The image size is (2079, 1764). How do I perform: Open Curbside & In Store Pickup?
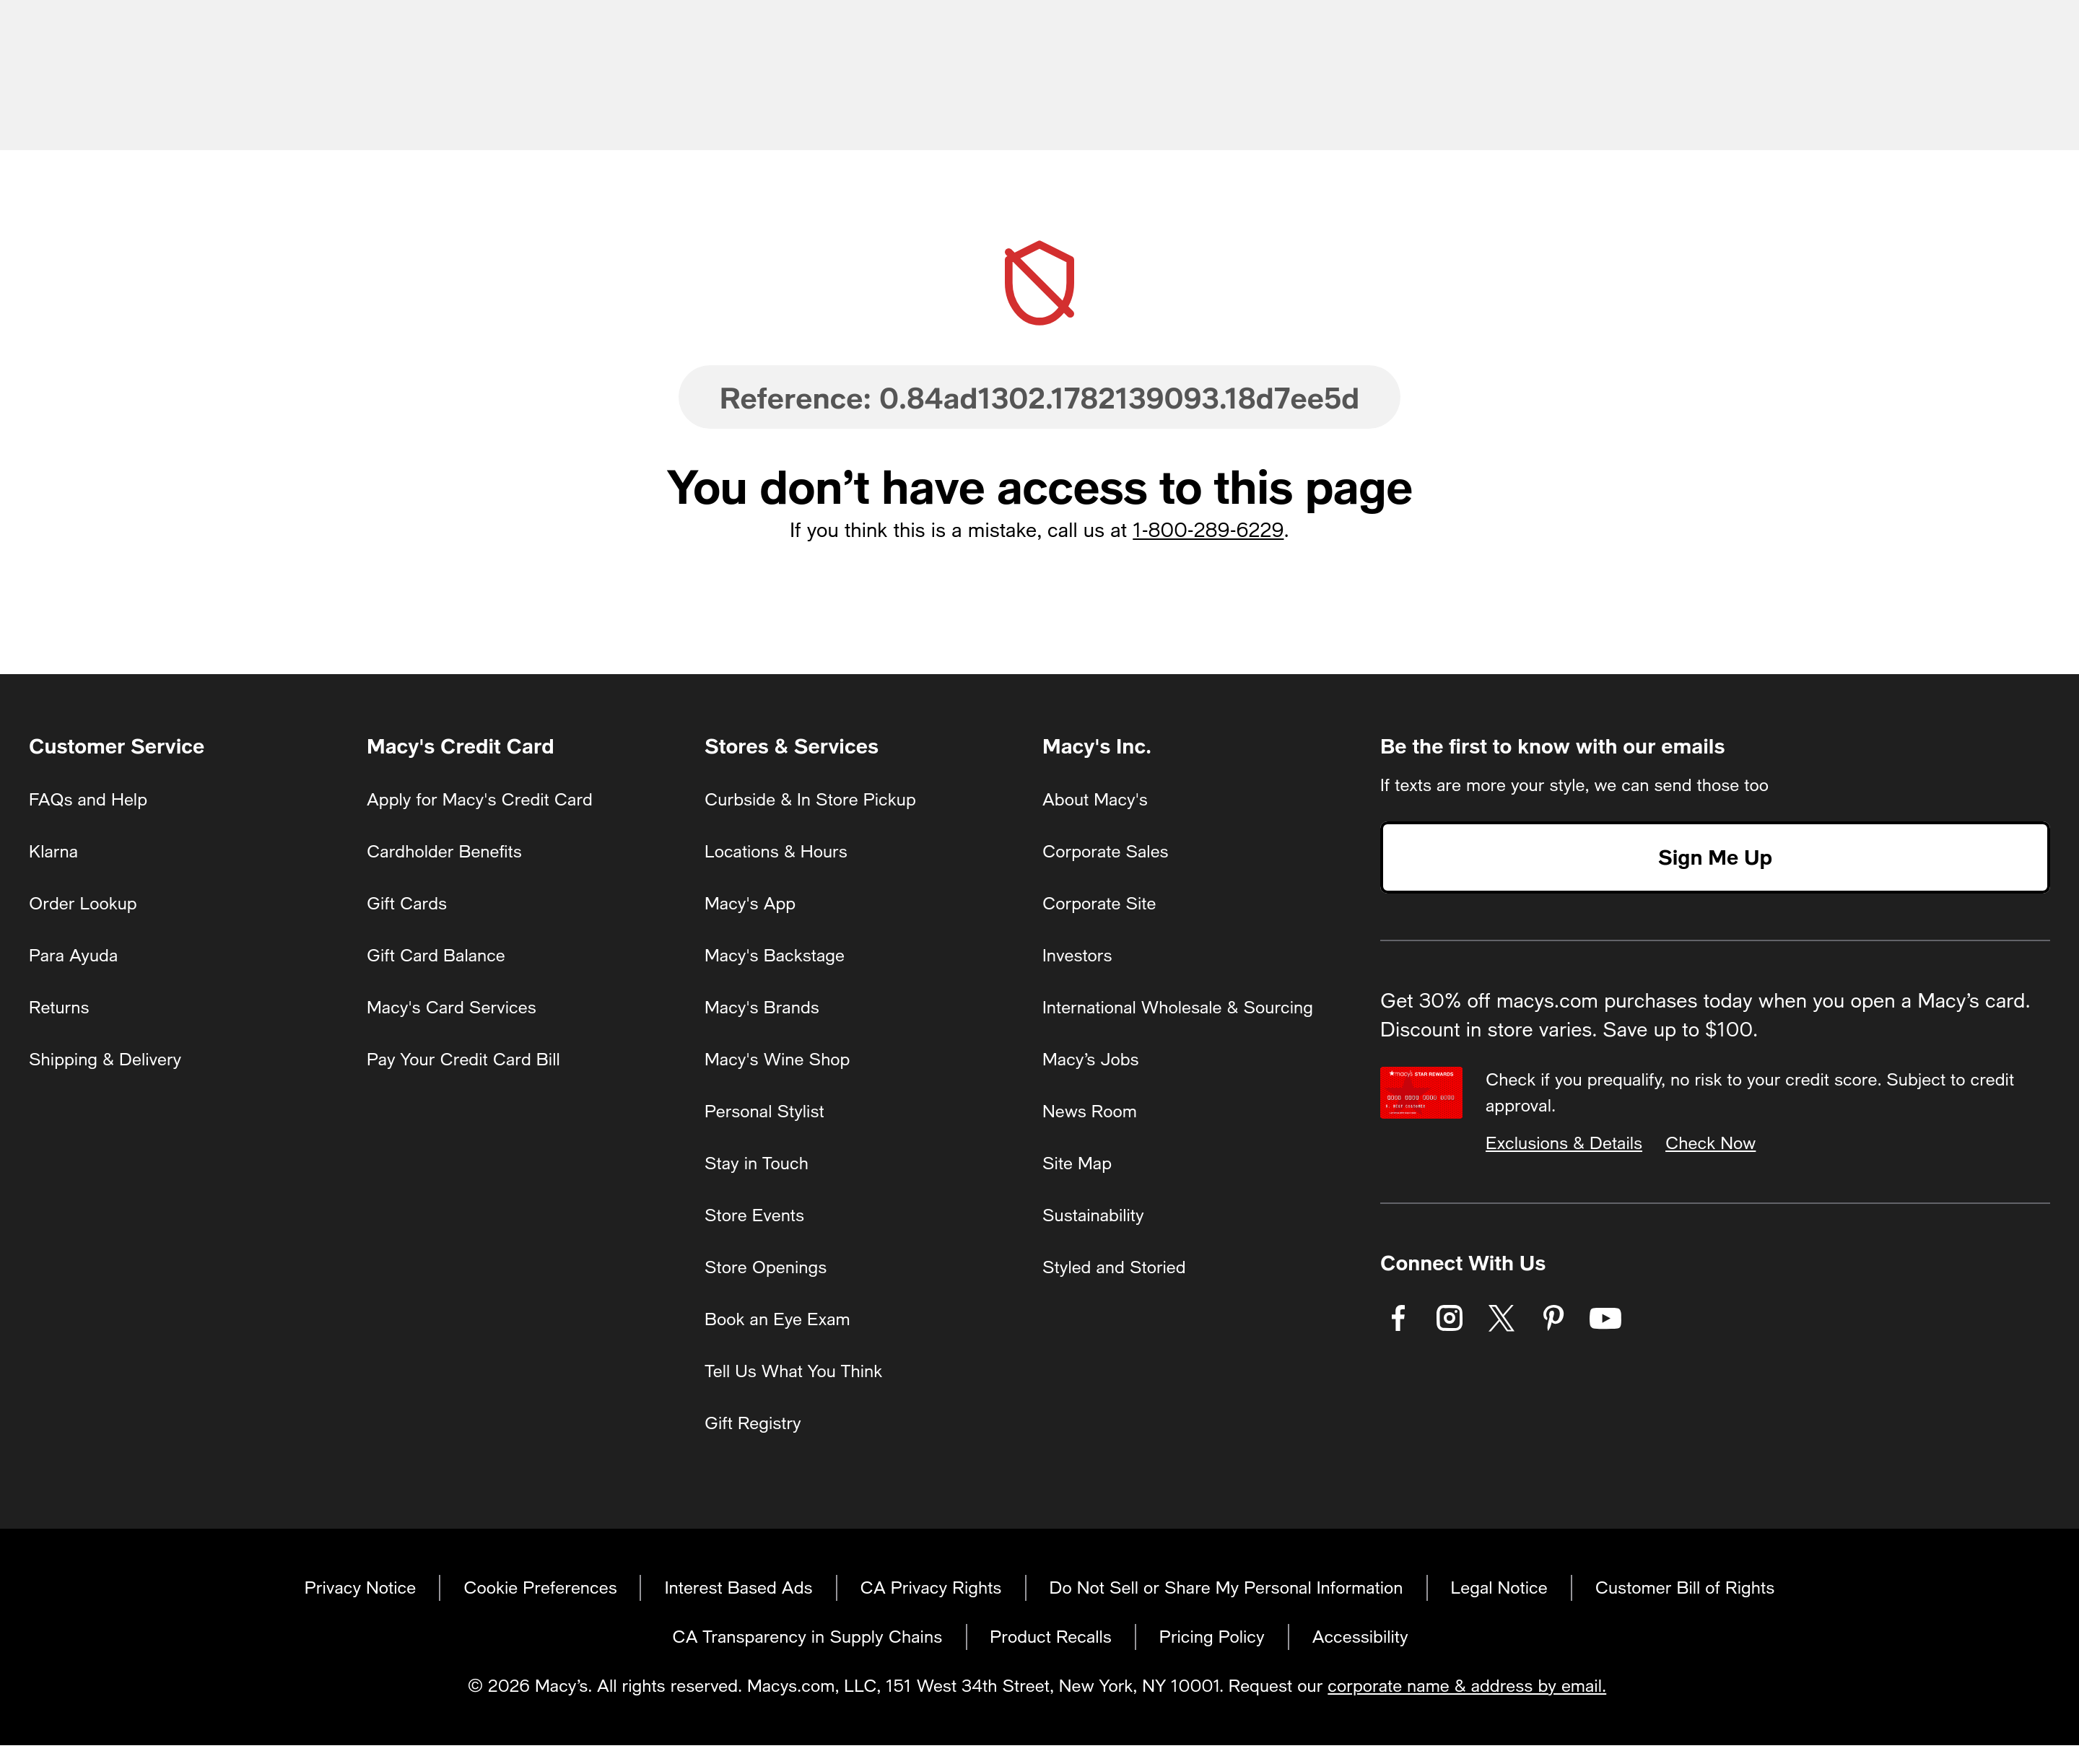click(x=809, y=799)
